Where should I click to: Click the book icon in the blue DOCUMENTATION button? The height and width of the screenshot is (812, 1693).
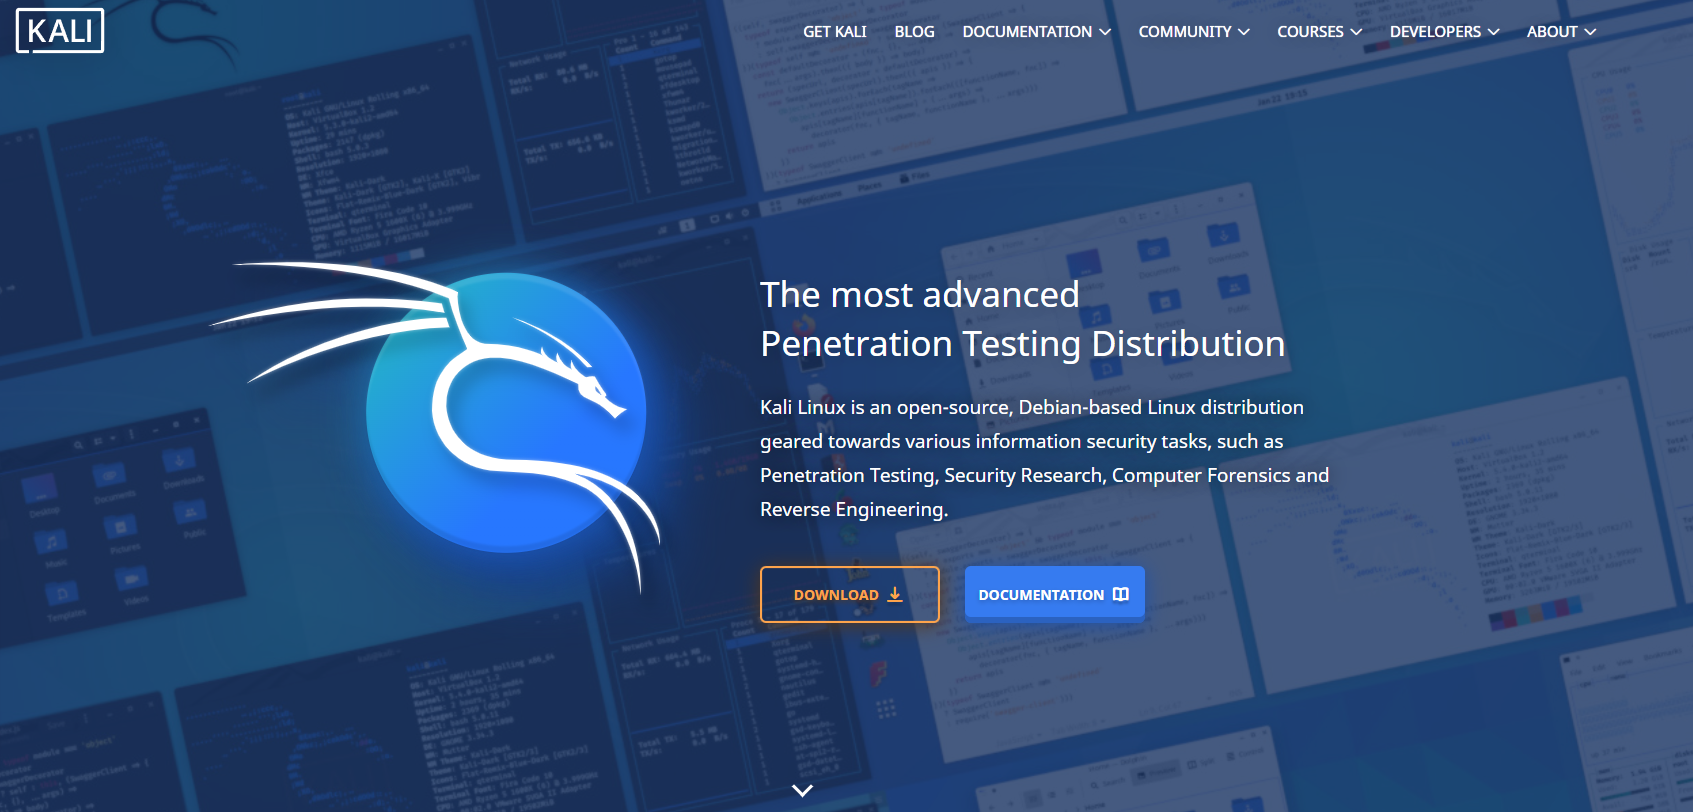coord(1121,594)
